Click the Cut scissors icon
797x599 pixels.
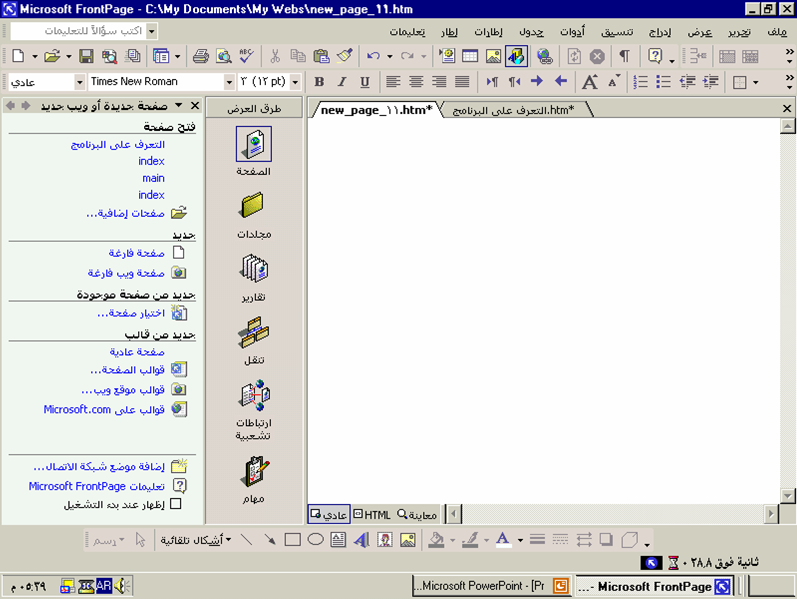click(x=275, y=56)
